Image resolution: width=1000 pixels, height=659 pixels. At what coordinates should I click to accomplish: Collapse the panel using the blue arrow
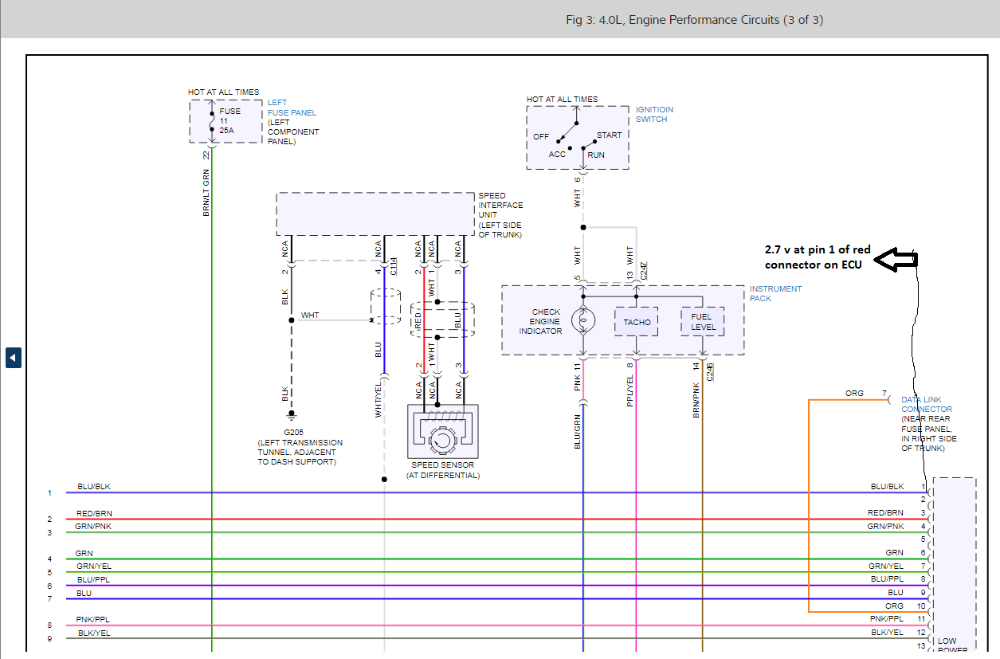(12, 356)
